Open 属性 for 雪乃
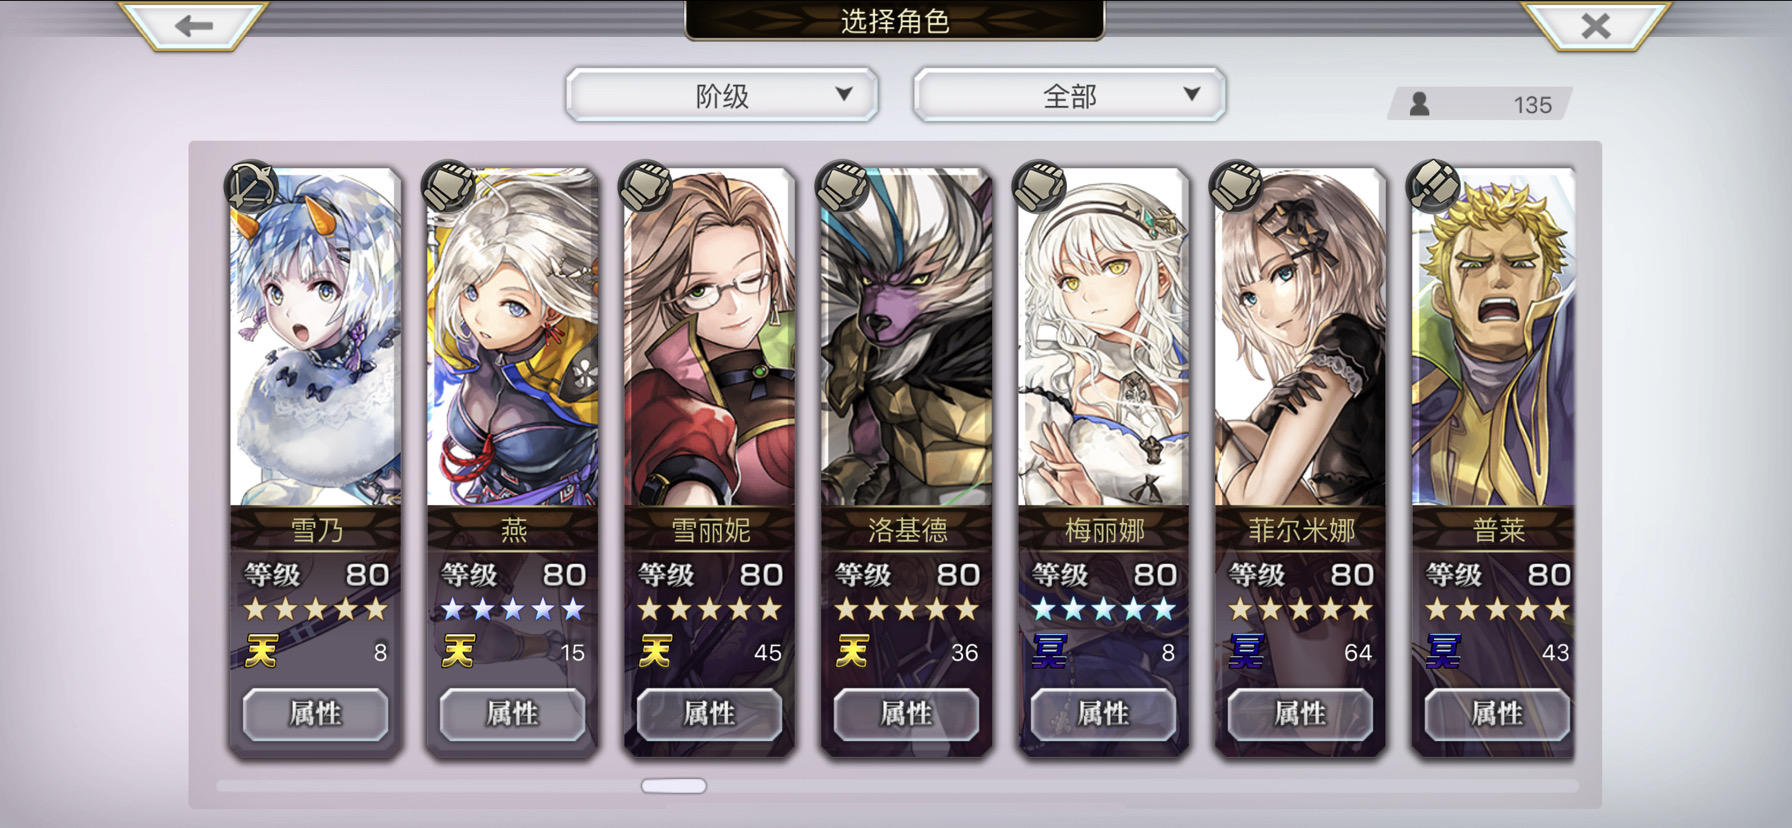Screen dimensions: 1792x828 click(315, 714)
